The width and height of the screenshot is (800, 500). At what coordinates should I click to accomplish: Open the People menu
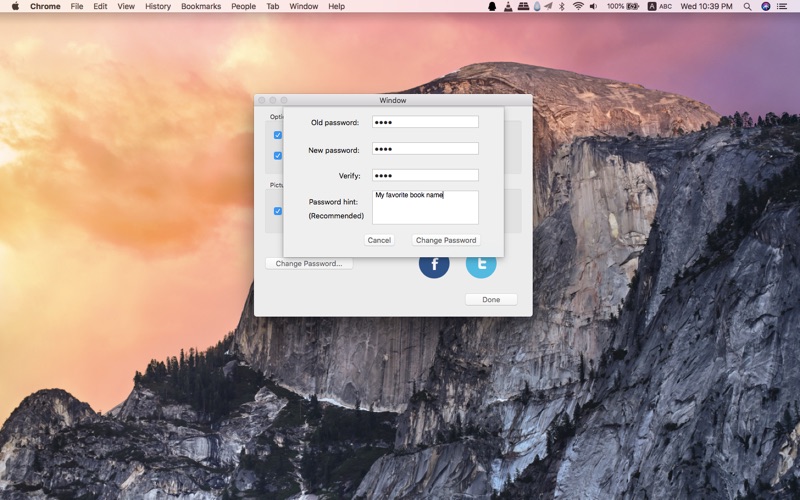click(x=243, y=6)
